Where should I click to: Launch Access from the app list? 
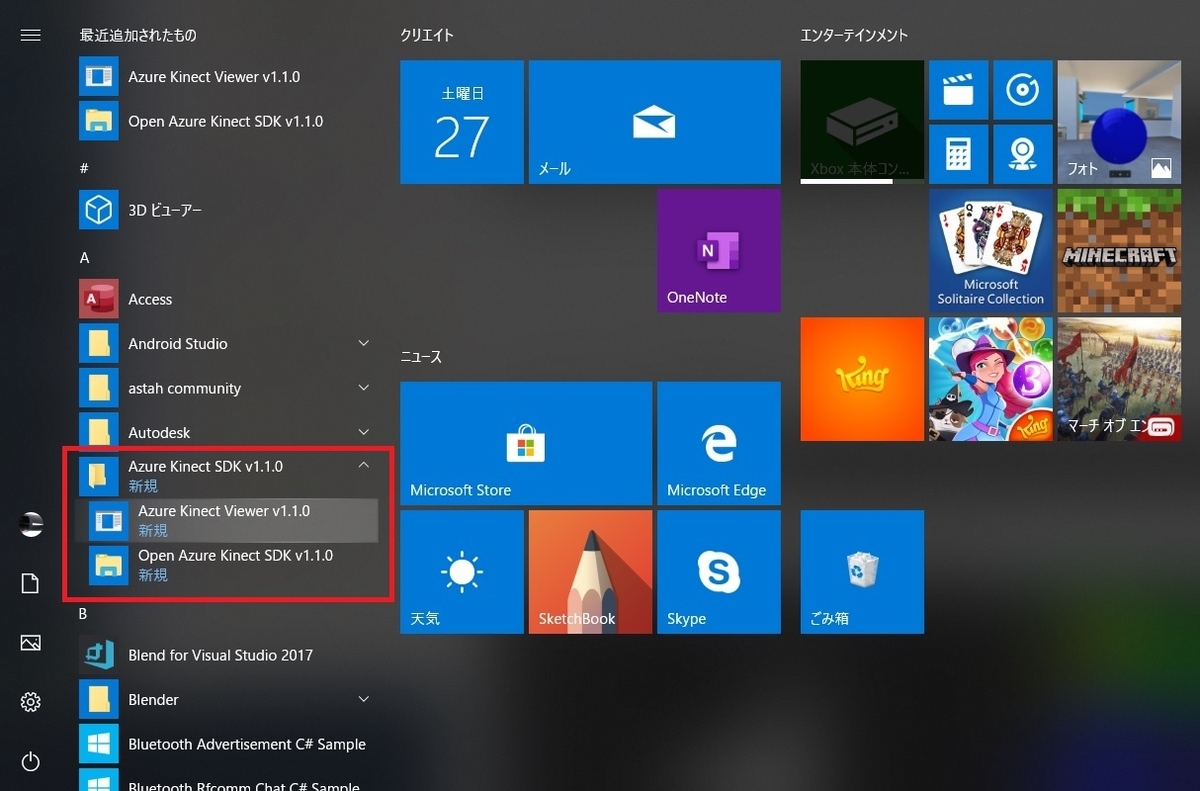point(228,299)
